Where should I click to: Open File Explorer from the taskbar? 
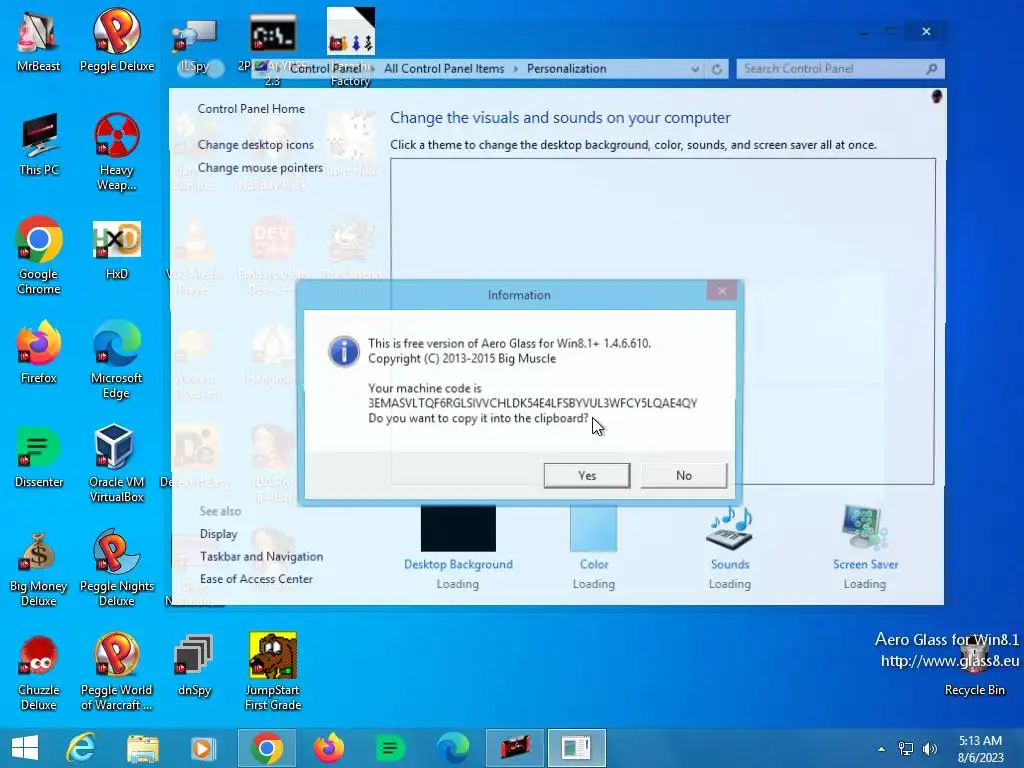143,748
